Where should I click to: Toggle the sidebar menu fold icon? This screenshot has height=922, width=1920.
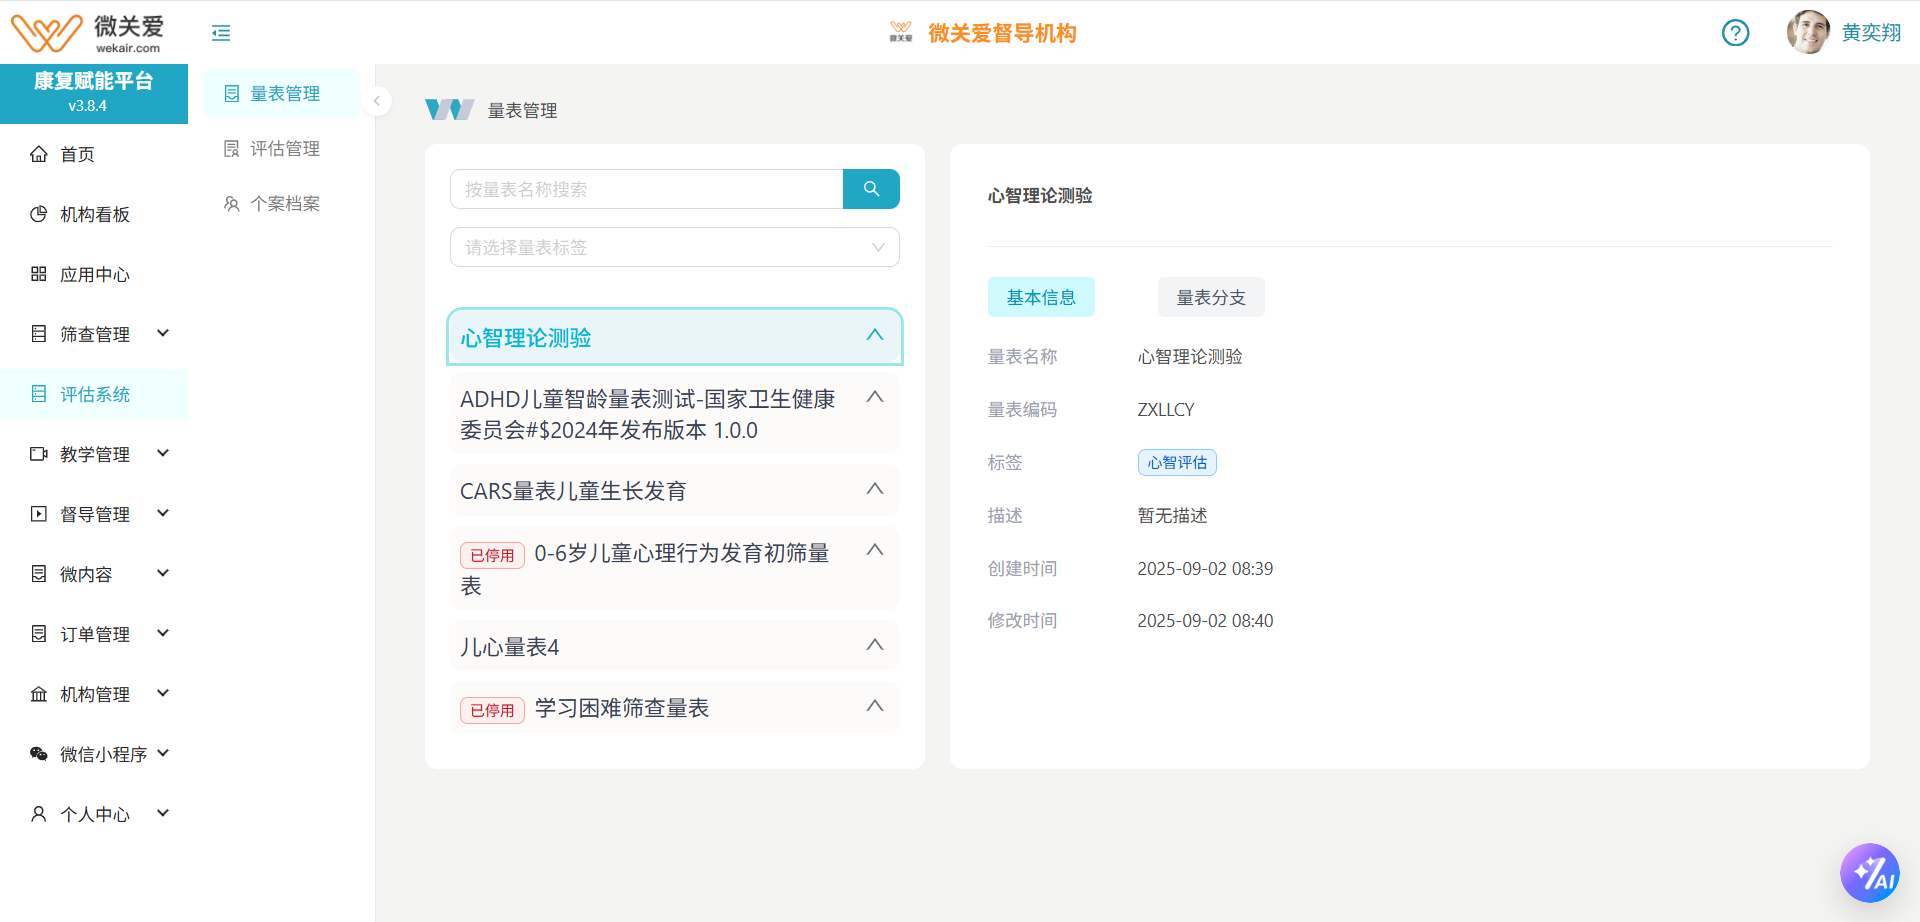[x=221, y=33]
